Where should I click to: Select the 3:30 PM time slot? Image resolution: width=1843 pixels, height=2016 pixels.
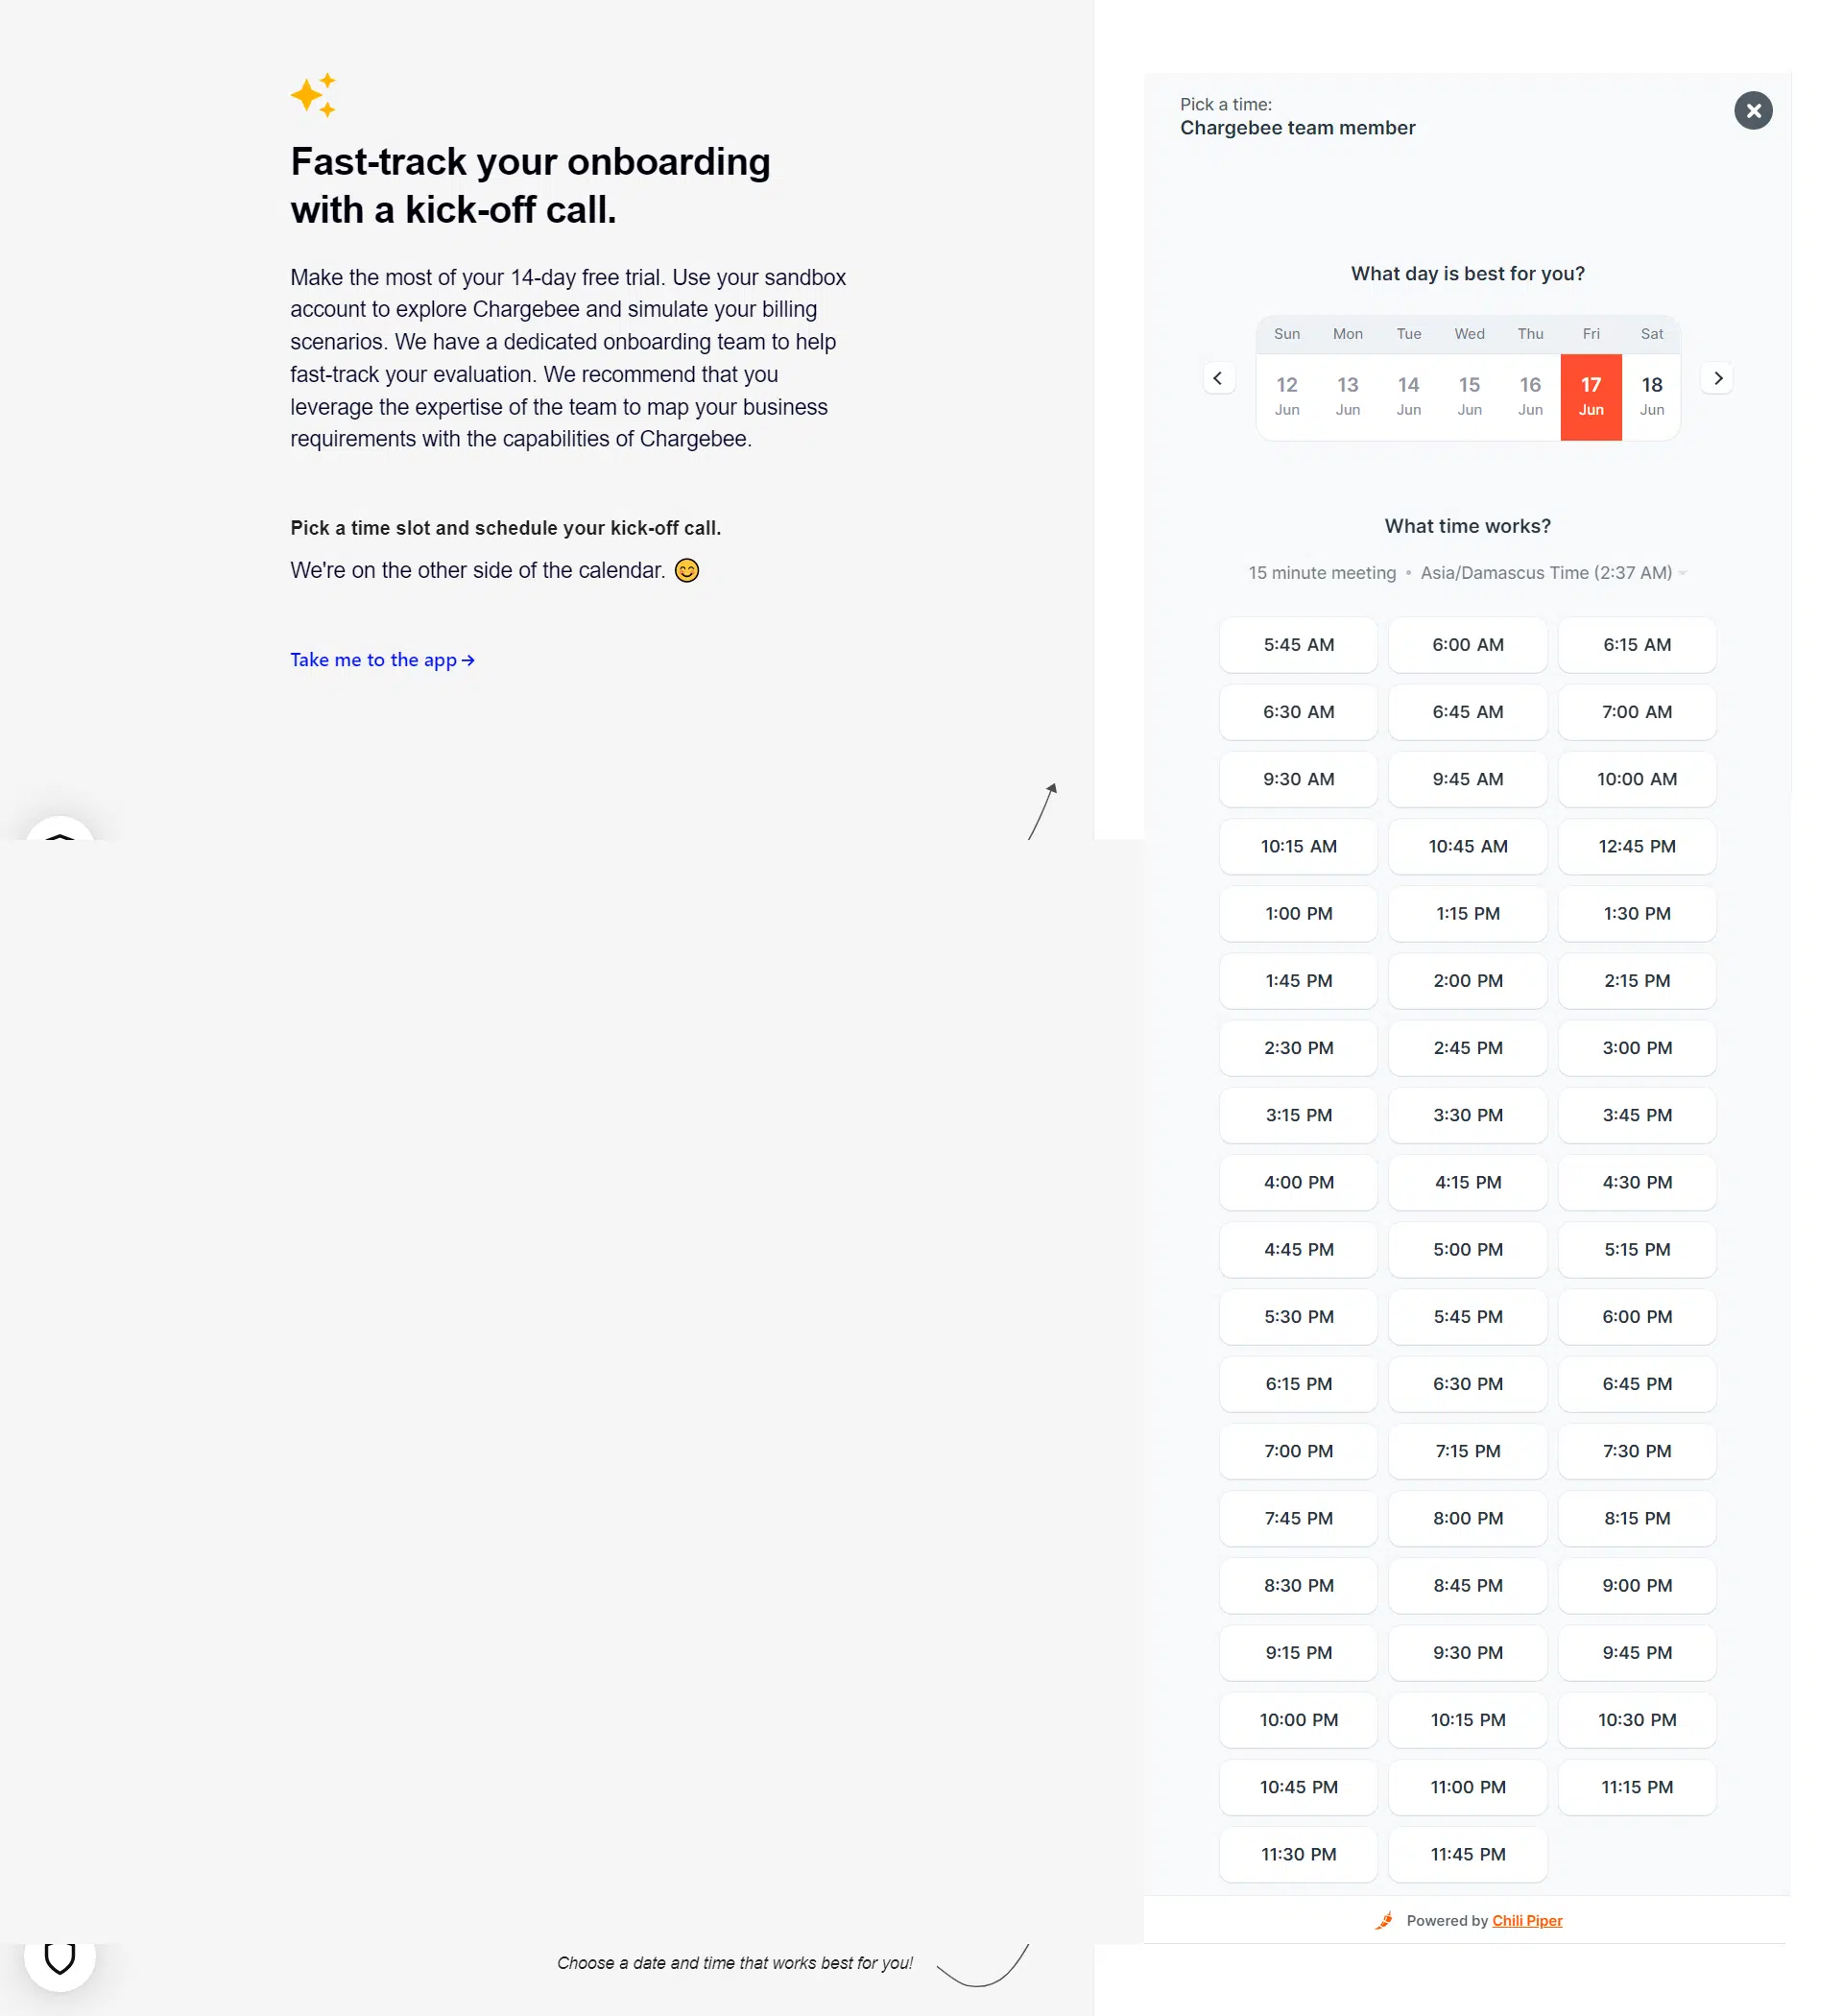1467,1115
